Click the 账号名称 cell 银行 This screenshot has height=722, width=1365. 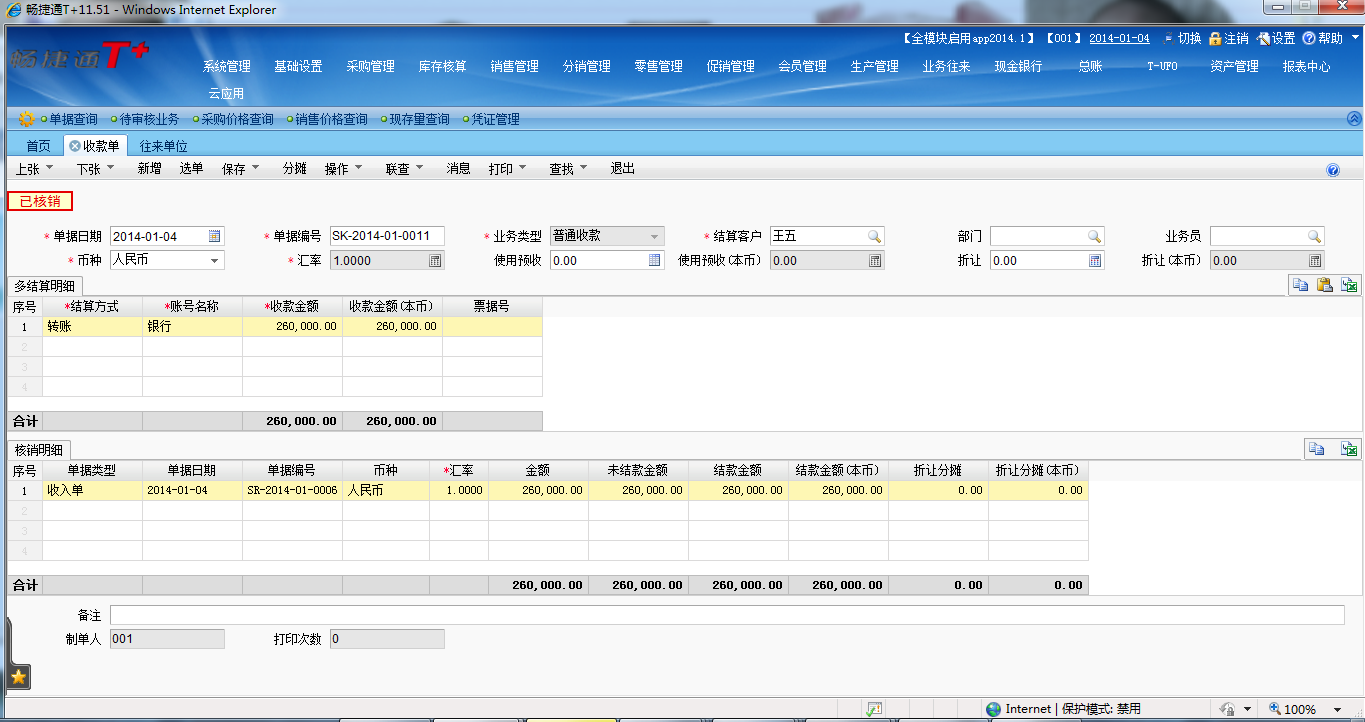point(192,326)
